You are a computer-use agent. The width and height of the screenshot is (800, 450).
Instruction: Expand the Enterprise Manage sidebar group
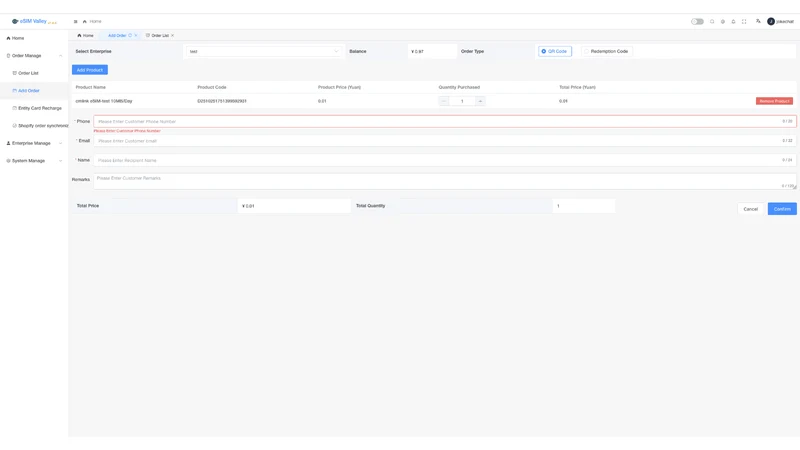(x=34, y=143)
